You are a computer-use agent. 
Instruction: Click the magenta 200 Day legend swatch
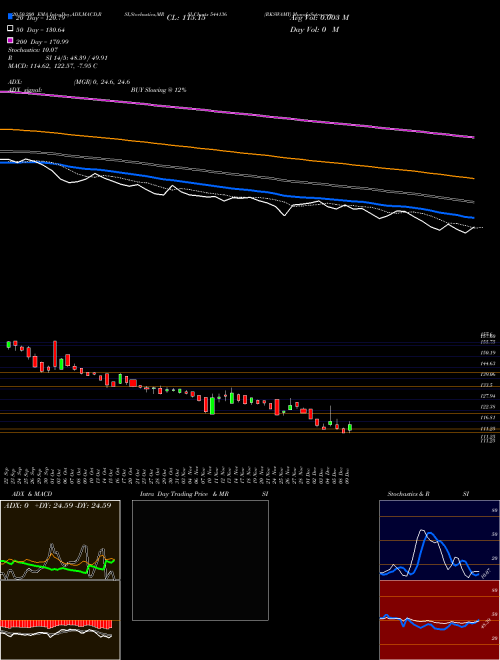pyautogui.click(x=10, y=40)
